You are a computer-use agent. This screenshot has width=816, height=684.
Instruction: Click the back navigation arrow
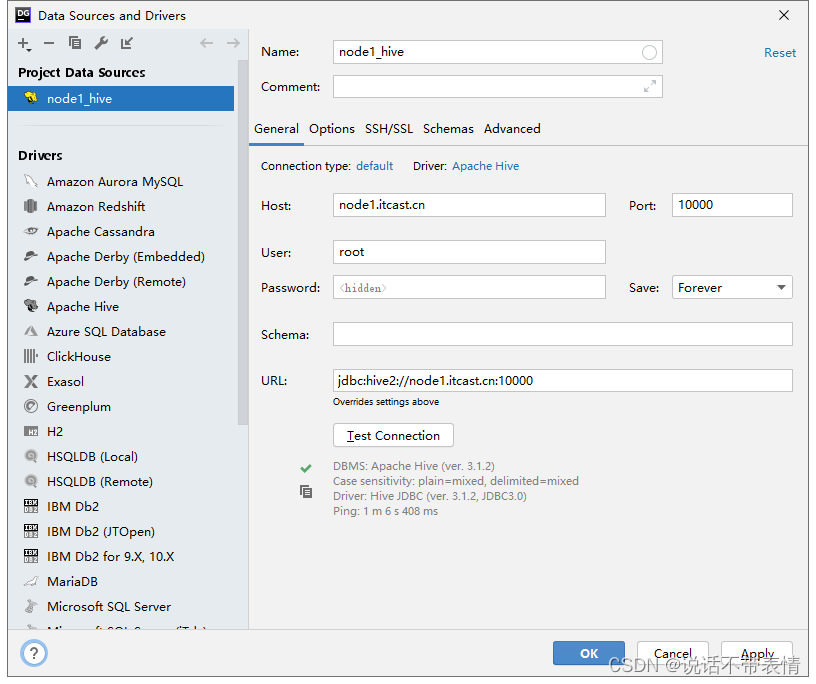206,44
